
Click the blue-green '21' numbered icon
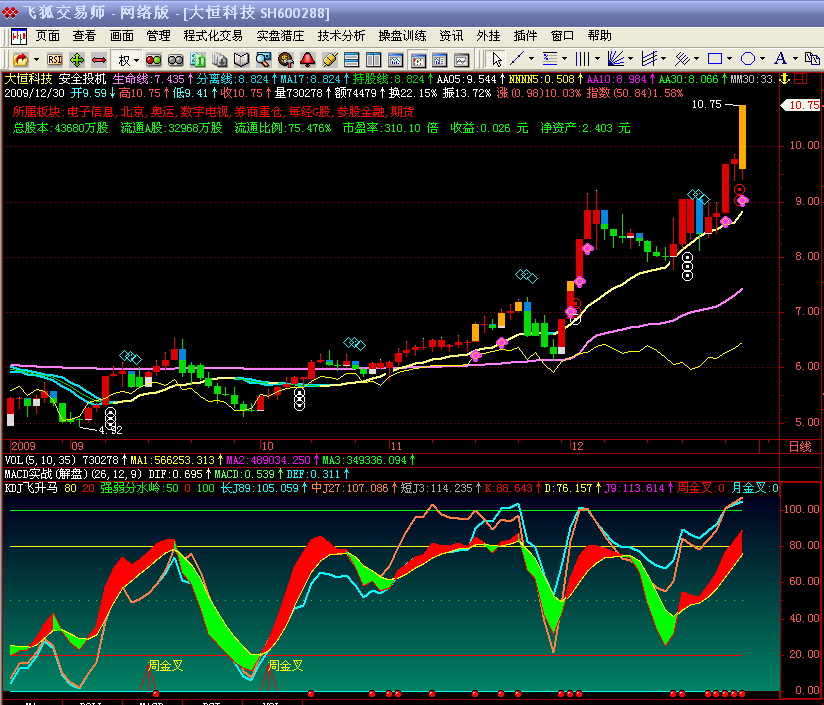click(x=198, y=59)
